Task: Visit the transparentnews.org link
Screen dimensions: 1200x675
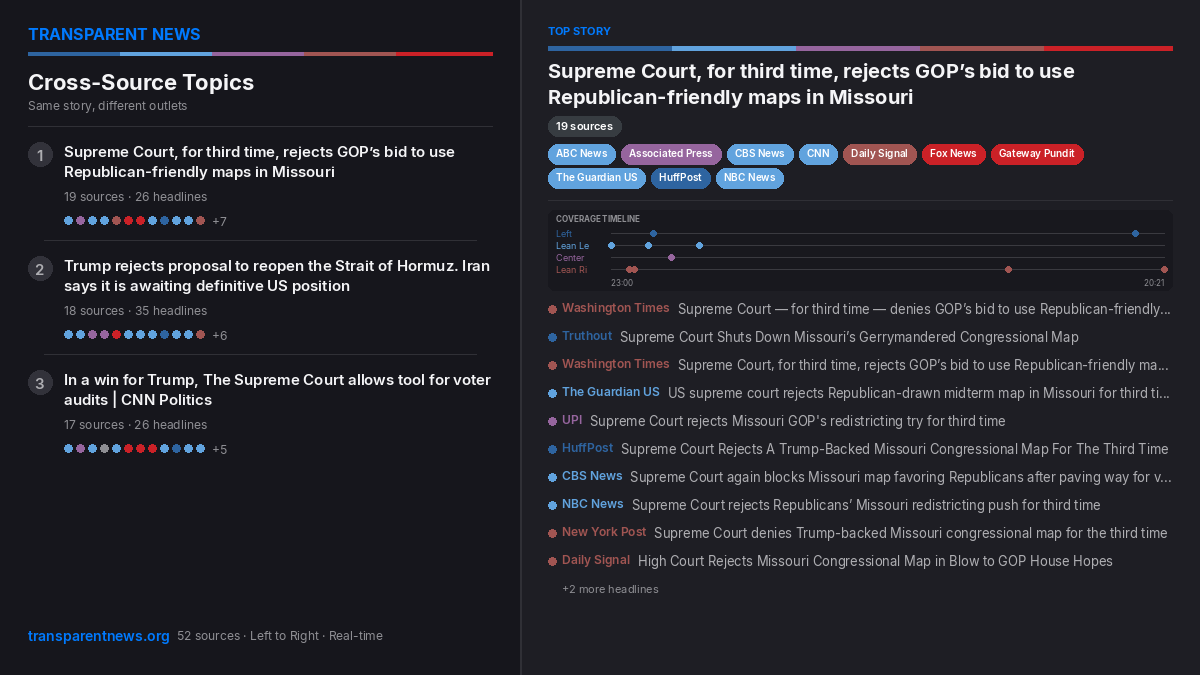Action: click(99, 636)
